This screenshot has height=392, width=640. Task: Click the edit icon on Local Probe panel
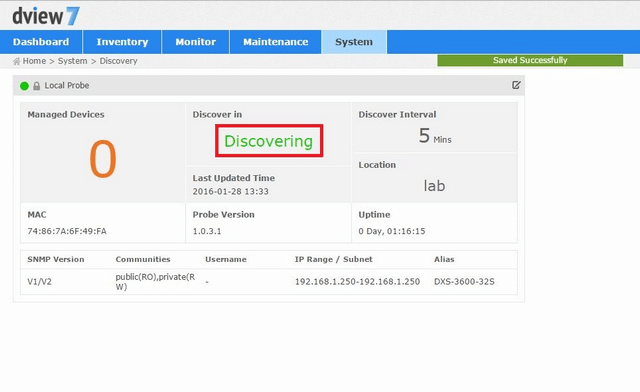point(516,85)
